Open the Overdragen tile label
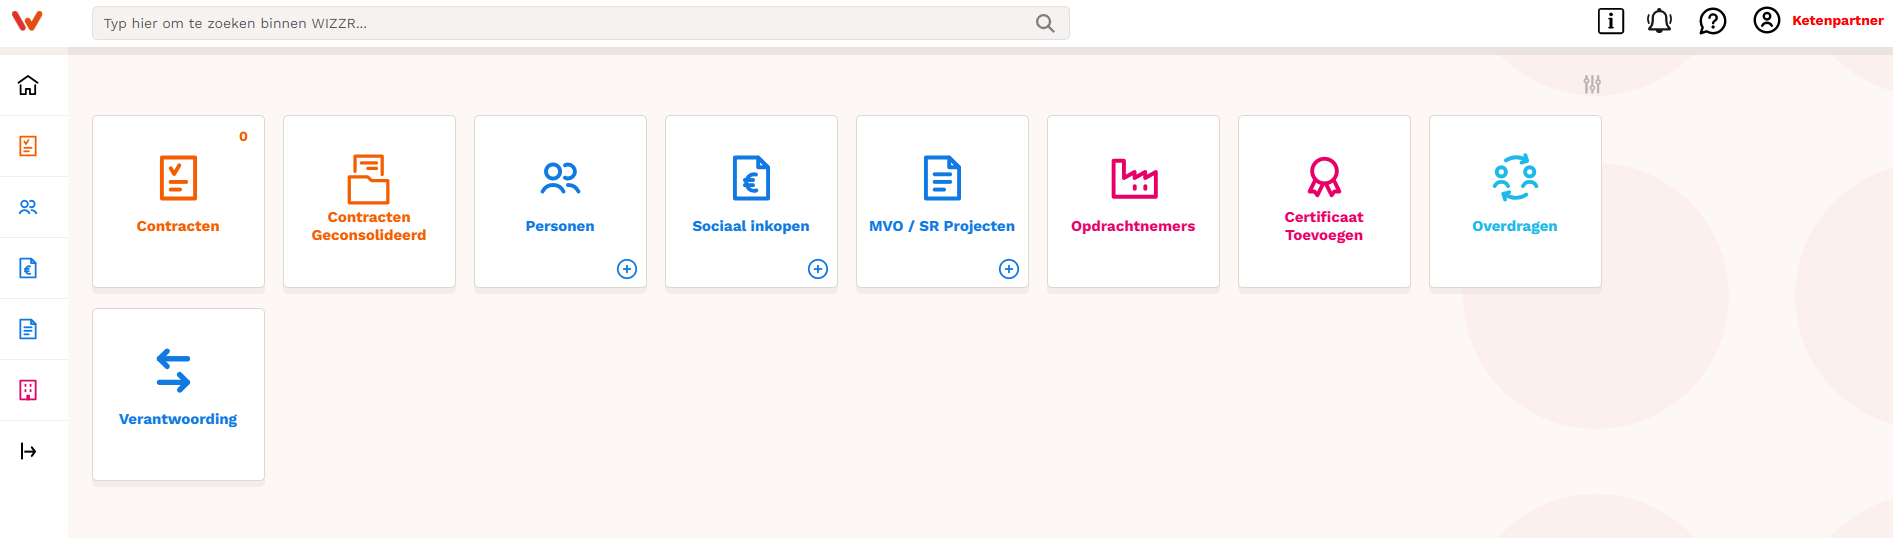The width and height of the screenshot is (1893, 538). click(1515, 226)
